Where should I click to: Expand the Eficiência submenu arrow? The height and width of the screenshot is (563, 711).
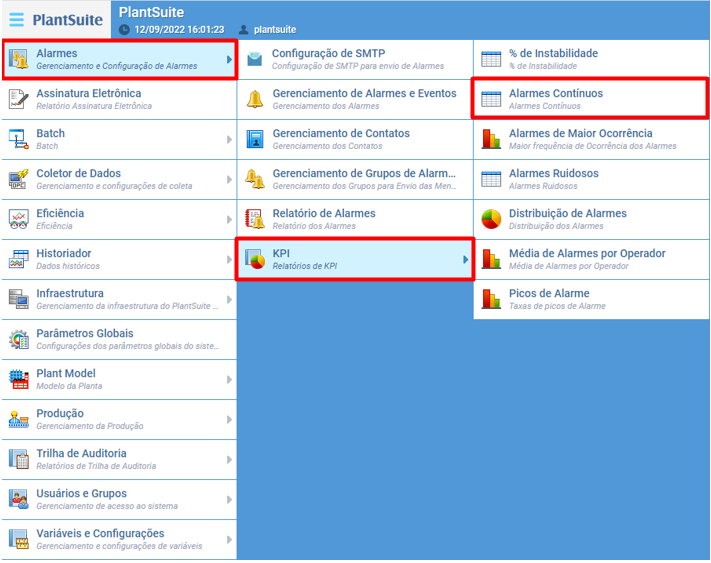tap(229, 219)
